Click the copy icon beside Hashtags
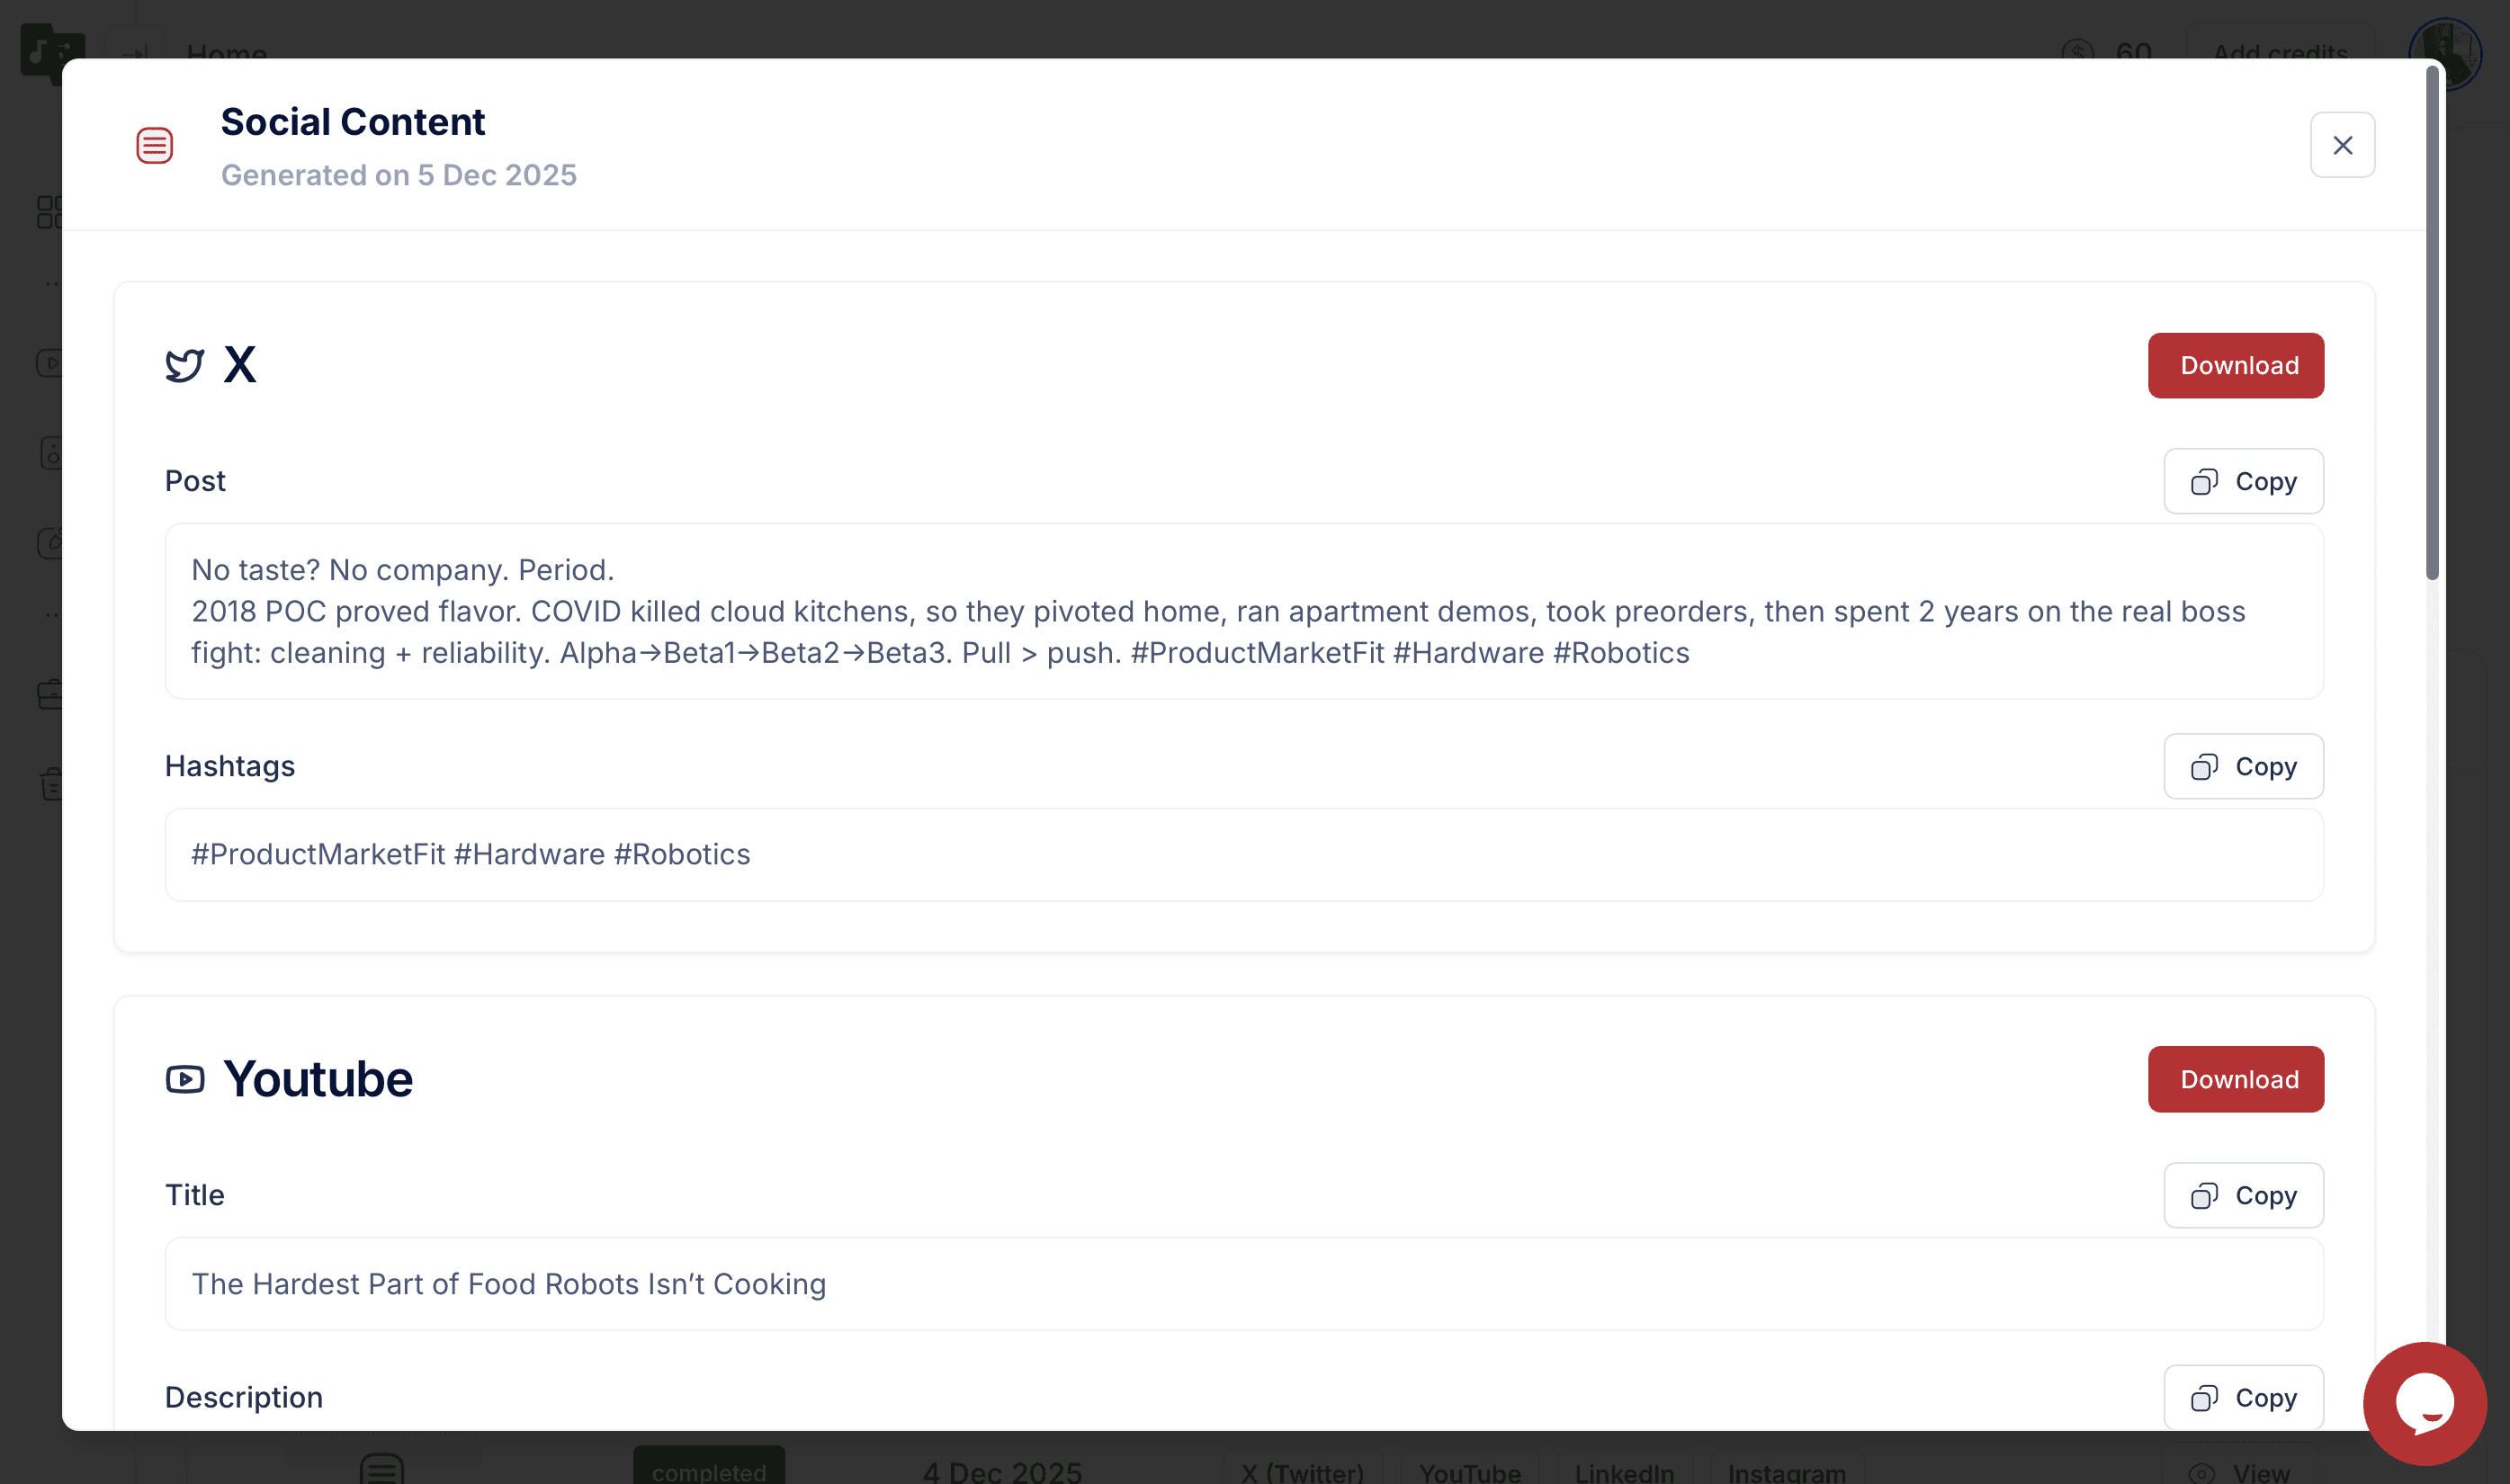Screen dimensions: 2510x1484 click(x=2203, y=767)
